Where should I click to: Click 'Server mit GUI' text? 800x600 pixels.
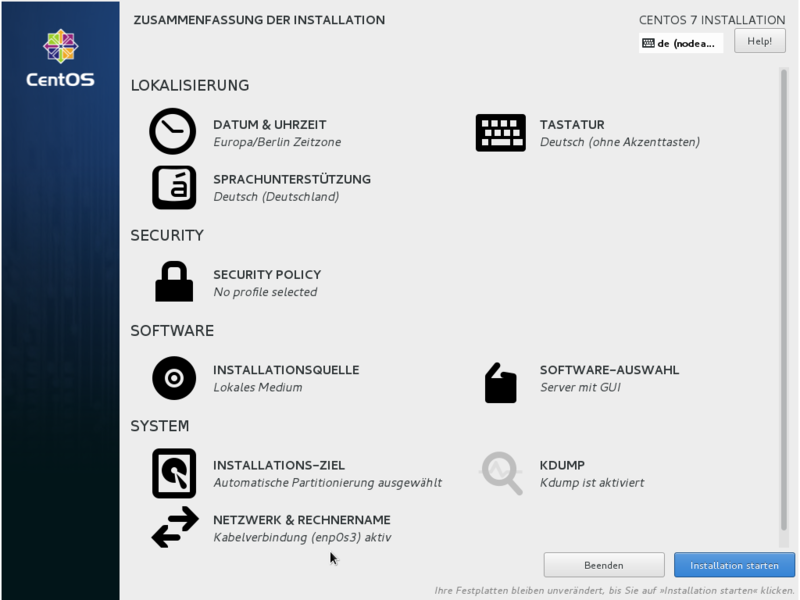[580, 387]
